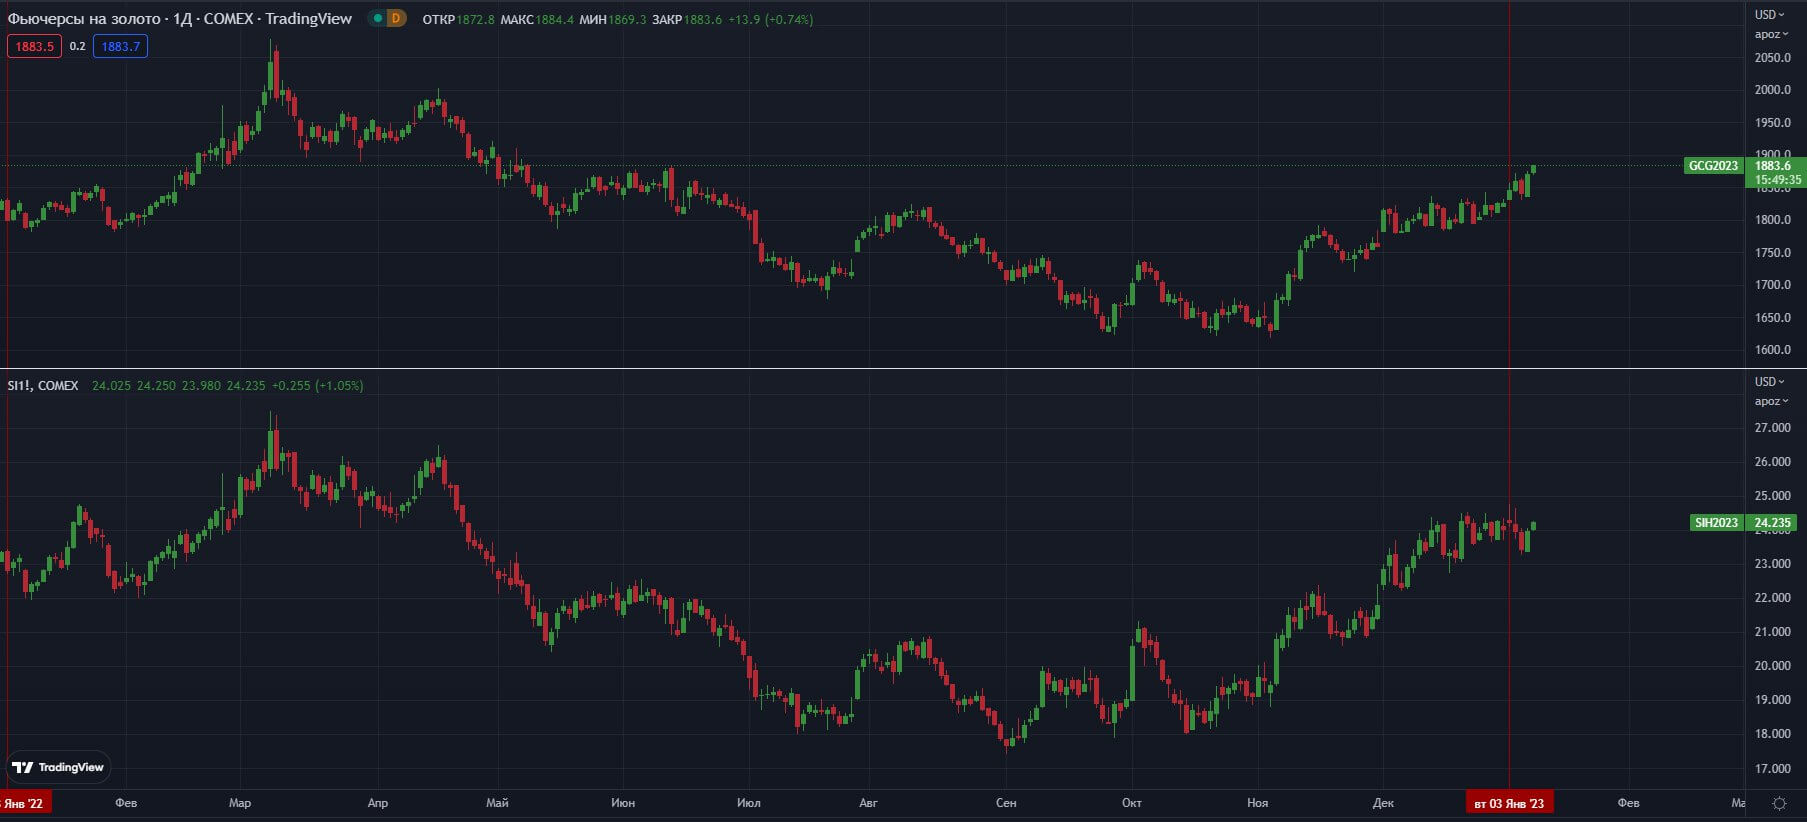
Task: Open USD currency dropdown in gold pane
Action: tap(1769, 15)
